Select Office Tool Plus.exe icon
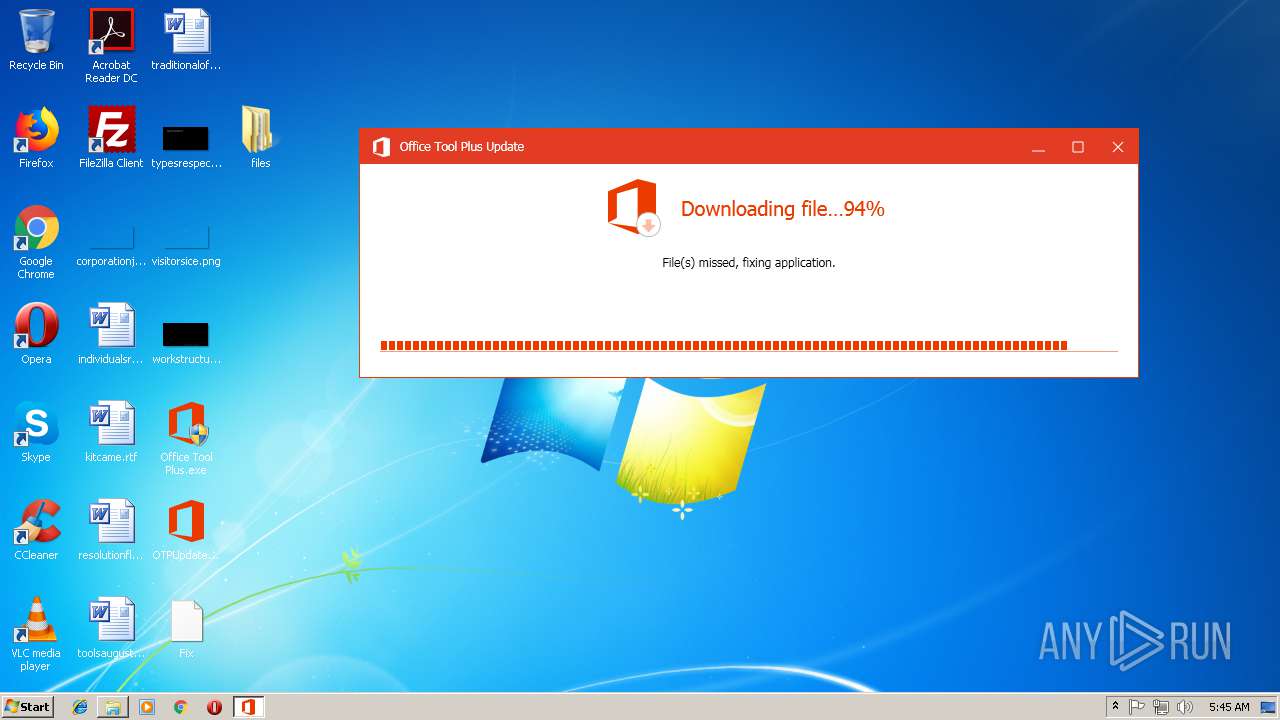The image size is (1280, 720). click(x=186, y=438)
